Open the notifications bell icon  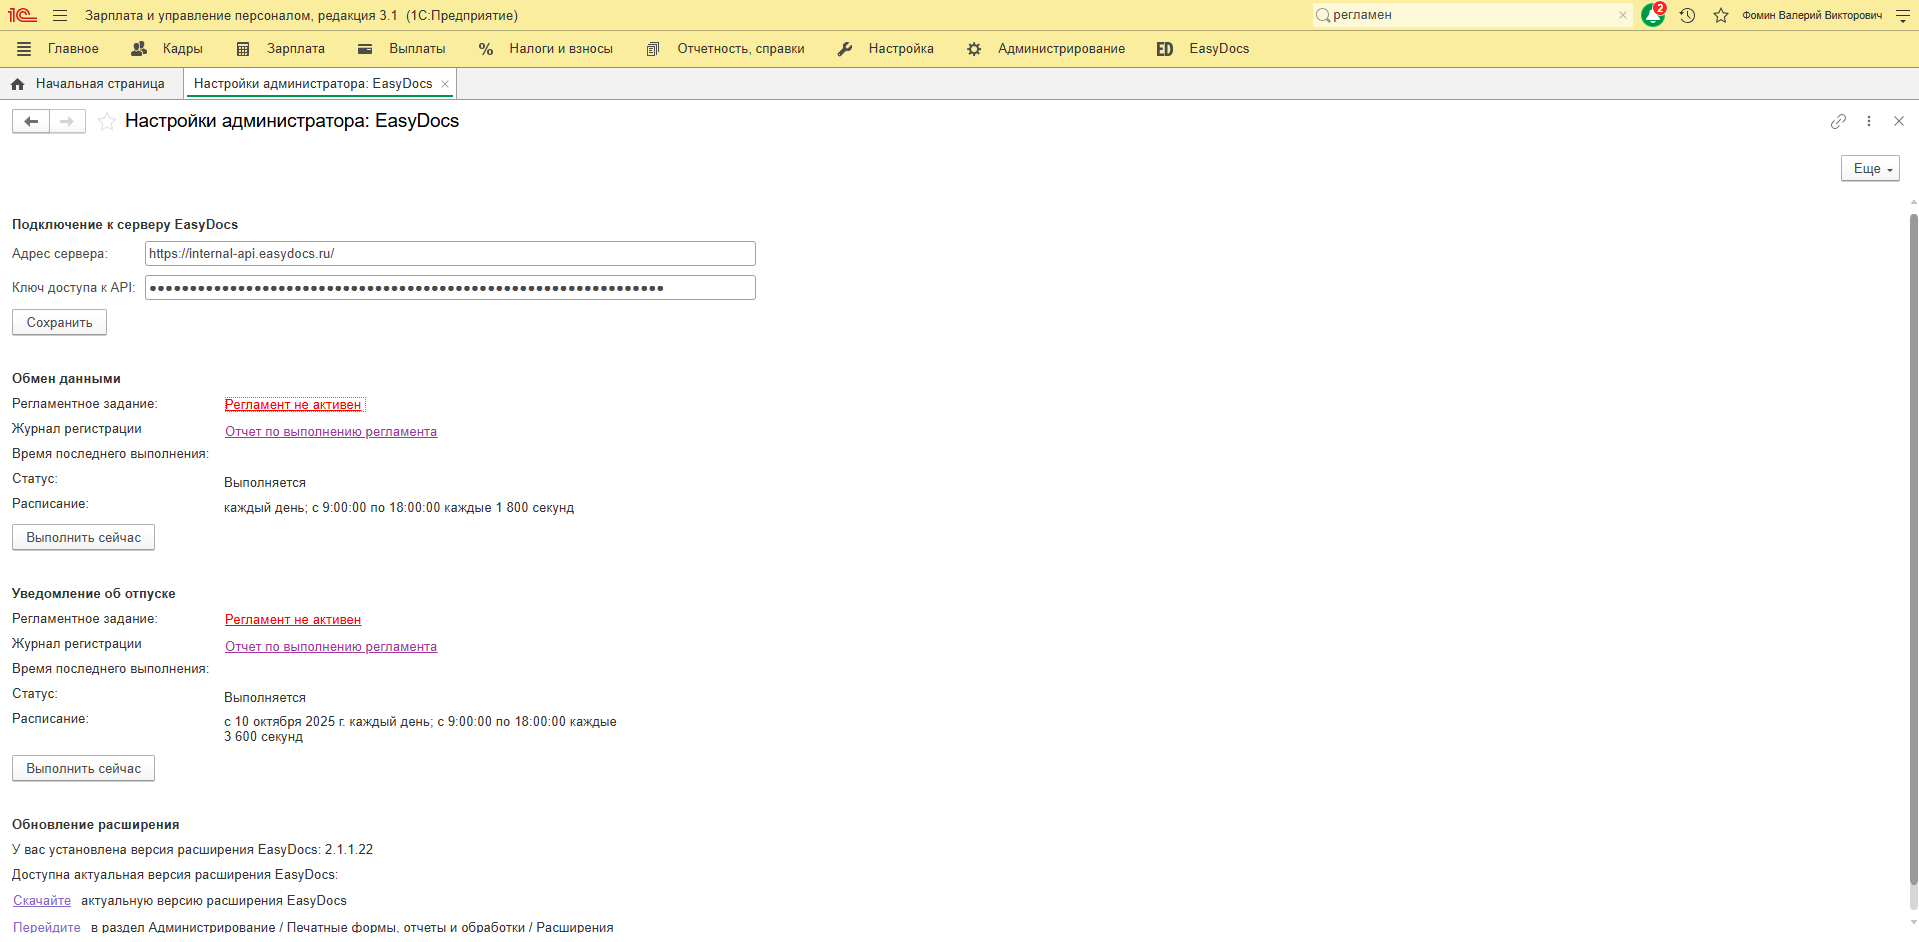(1652, 16)
